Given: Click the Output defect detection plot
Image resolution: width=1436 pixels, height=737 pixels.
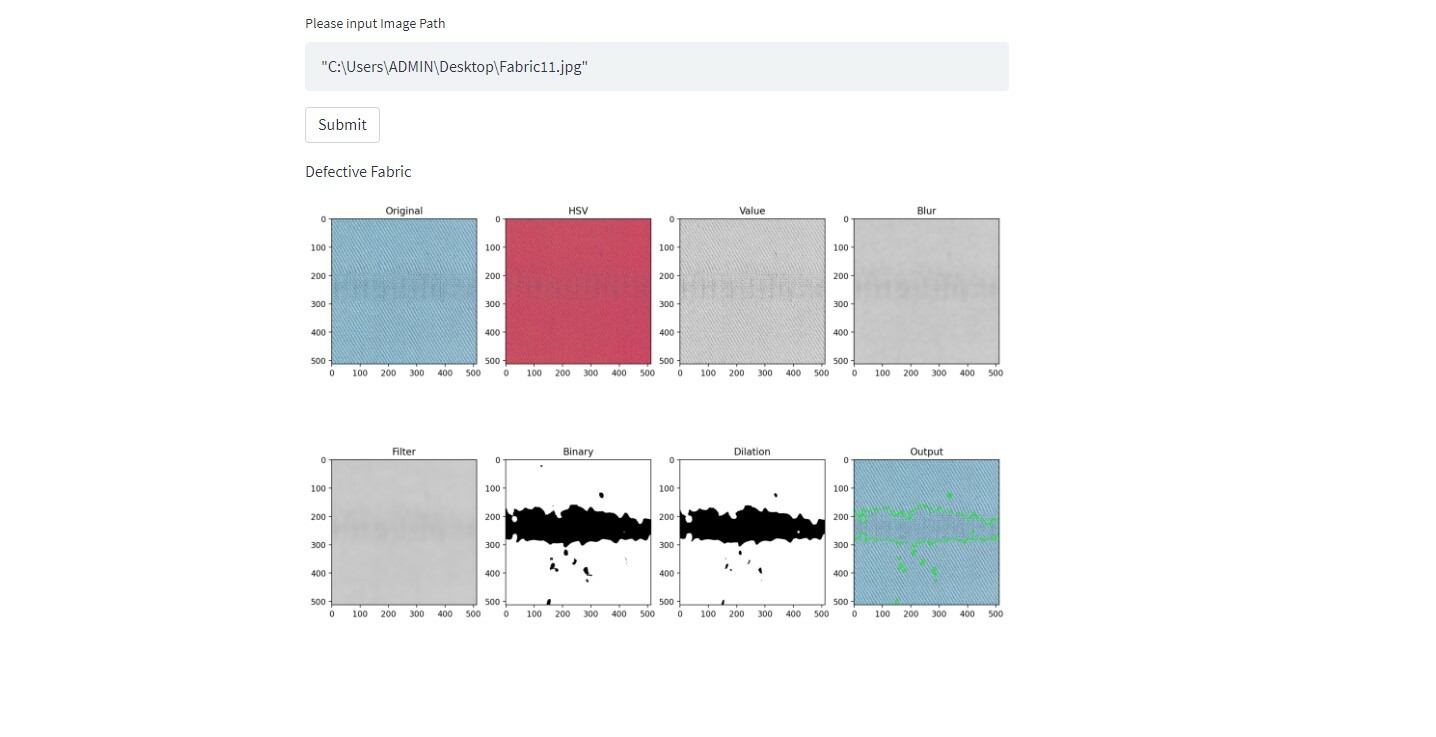Looking at the screenshot, I should 925,530.
